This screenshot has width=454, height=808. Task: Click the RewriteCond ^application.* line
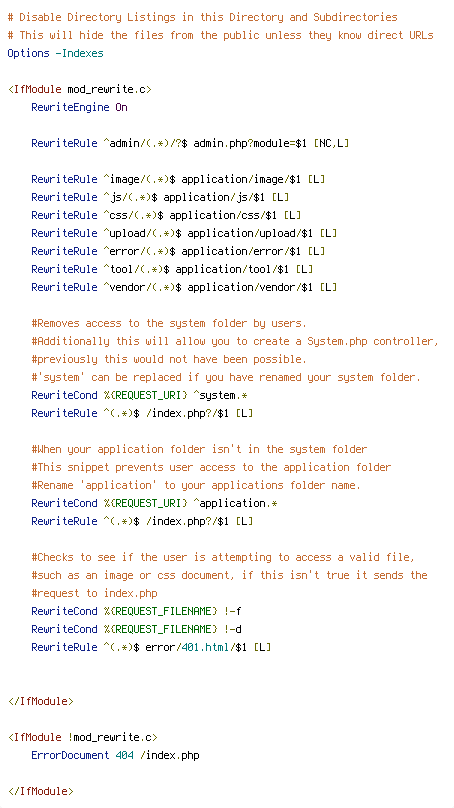(x=154, y=503)
